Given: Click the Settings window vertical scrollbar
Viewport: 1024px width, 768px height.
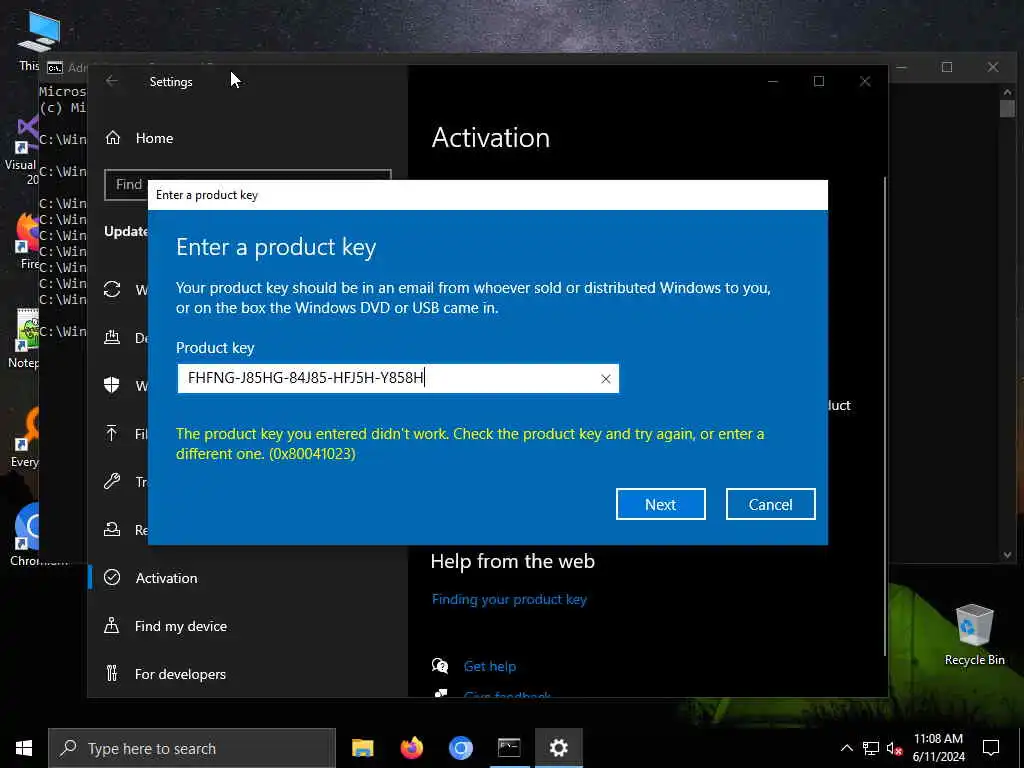Looking at the screenshot, I should click(x=885, y=415).
